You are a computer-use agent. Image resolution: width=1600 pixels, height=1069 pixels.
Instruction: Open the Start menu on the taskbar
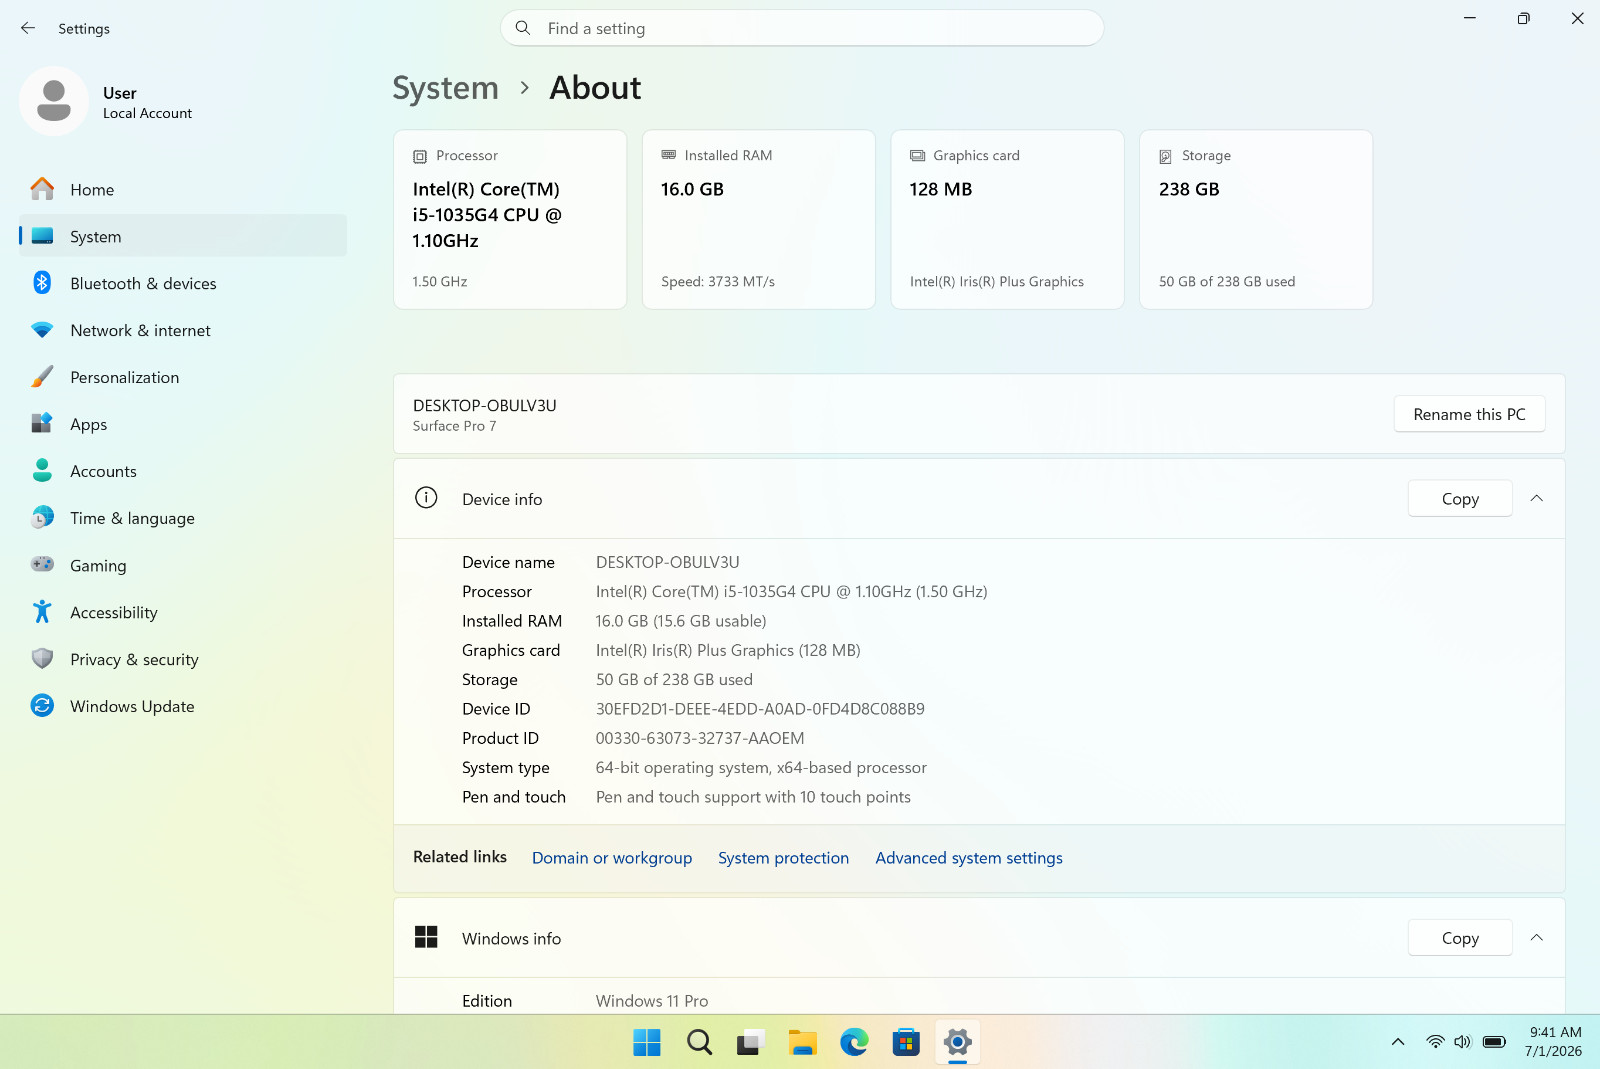click(x=647, y=1042)
